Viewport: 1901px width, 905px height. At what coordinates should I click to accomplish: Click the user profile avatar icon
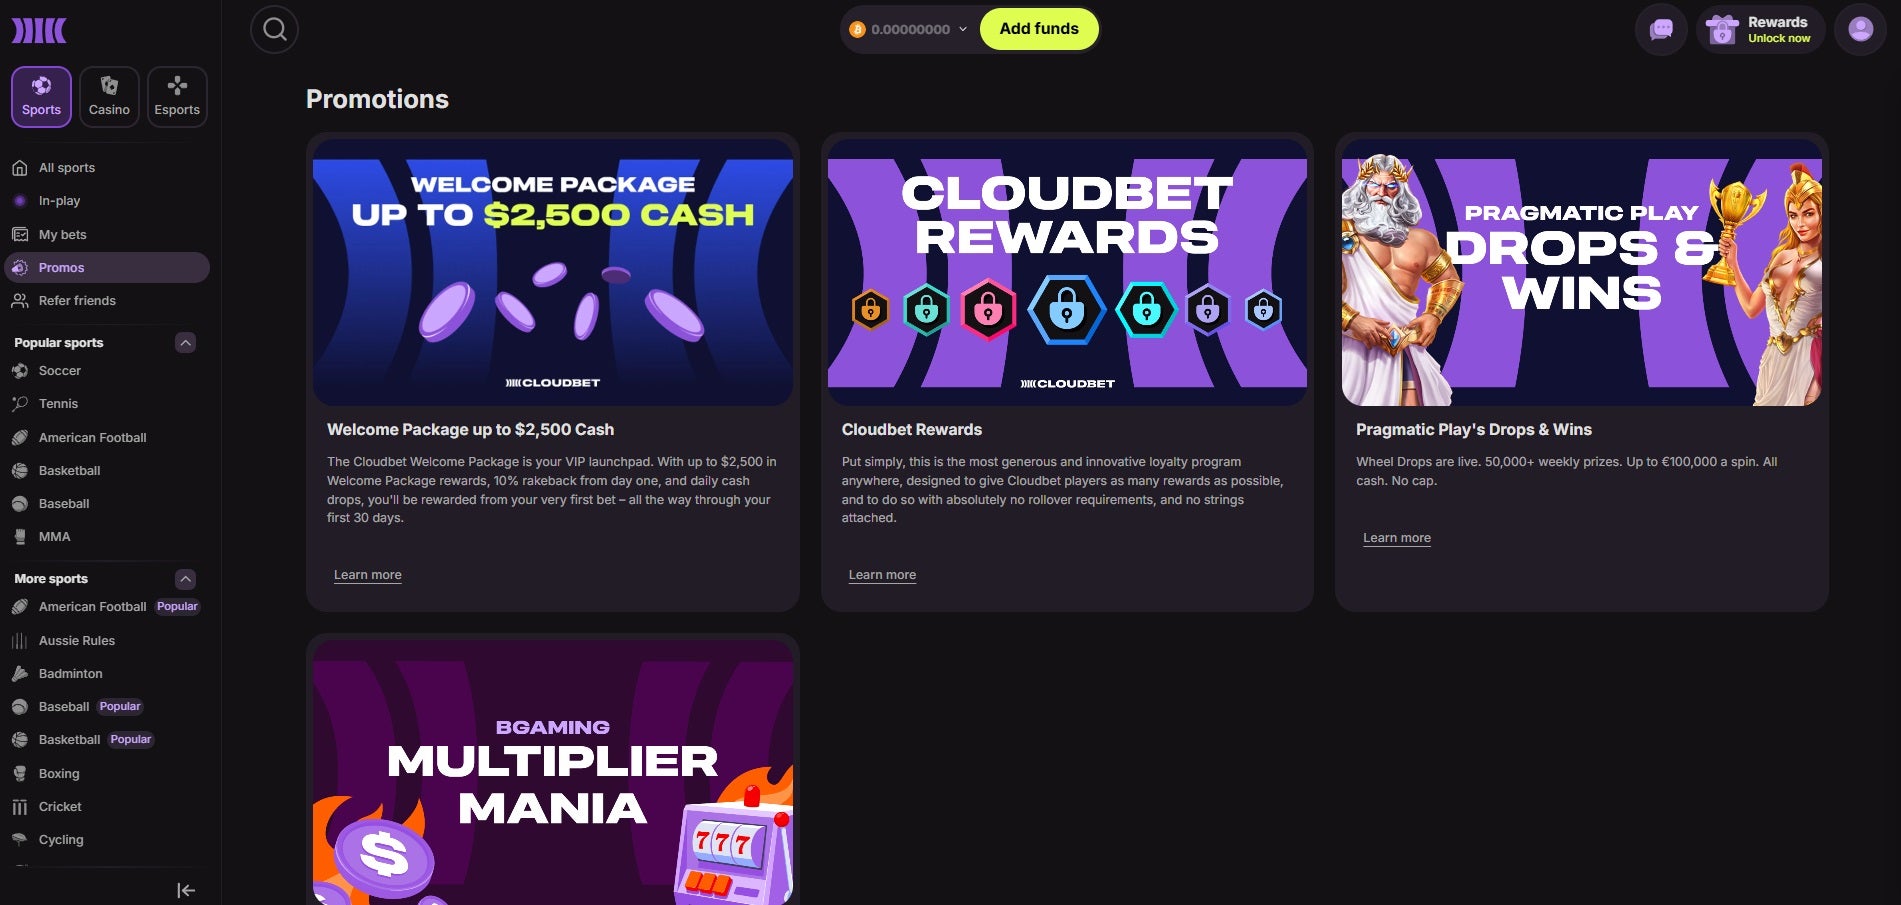(x=1860, y=29)
